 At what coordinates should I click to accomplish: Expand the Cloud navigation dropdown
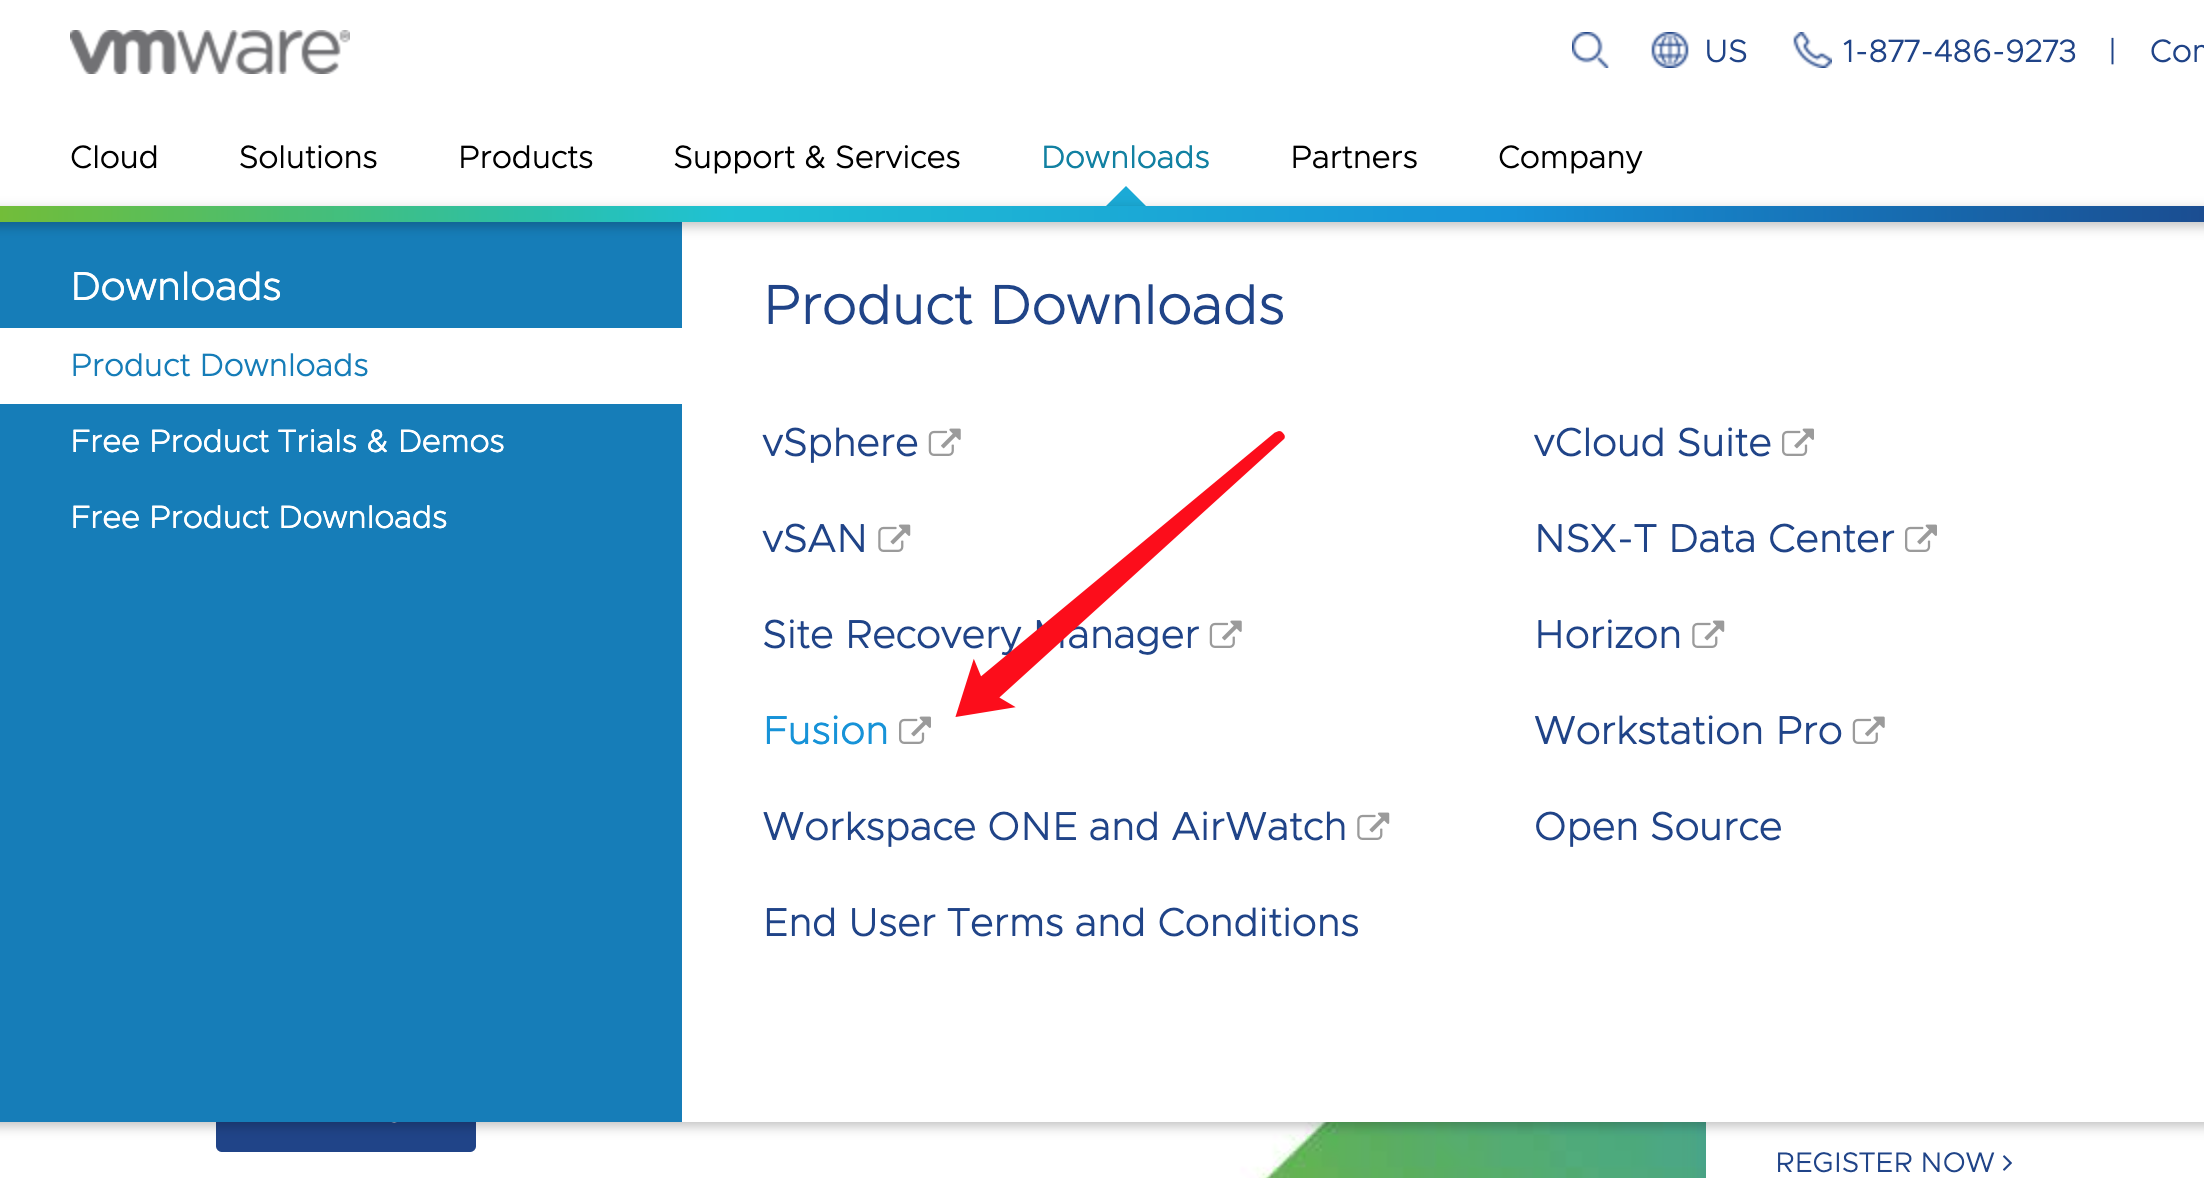tap(114, 156)
